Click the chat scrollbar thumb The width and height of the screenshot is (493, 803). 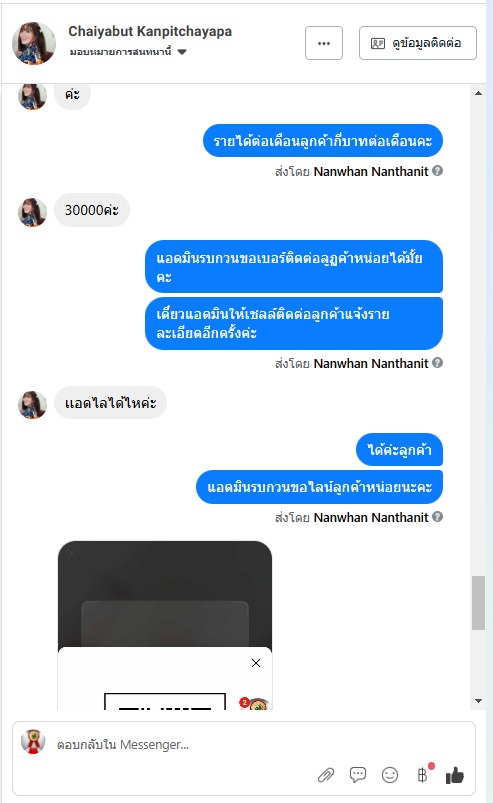tap(478, 603)
